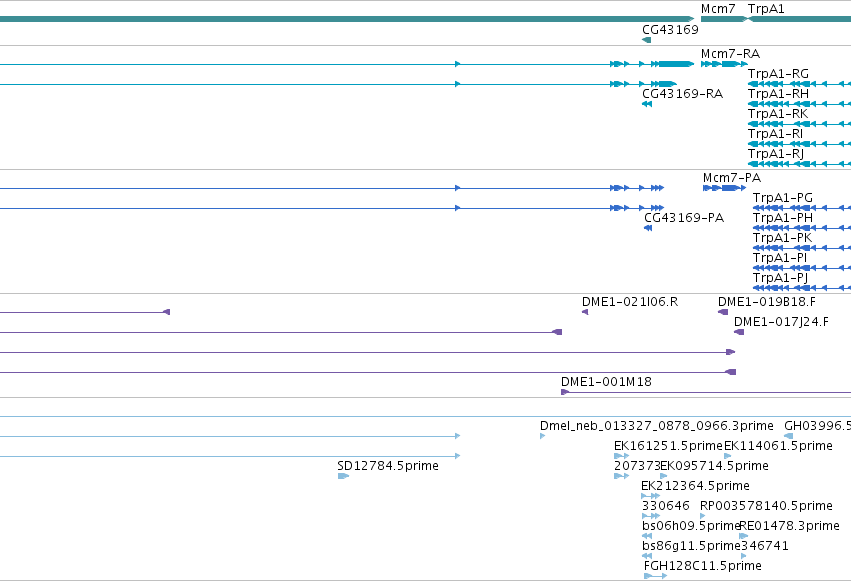Click the EK212364.5prime EST label

tap(695, 486)
